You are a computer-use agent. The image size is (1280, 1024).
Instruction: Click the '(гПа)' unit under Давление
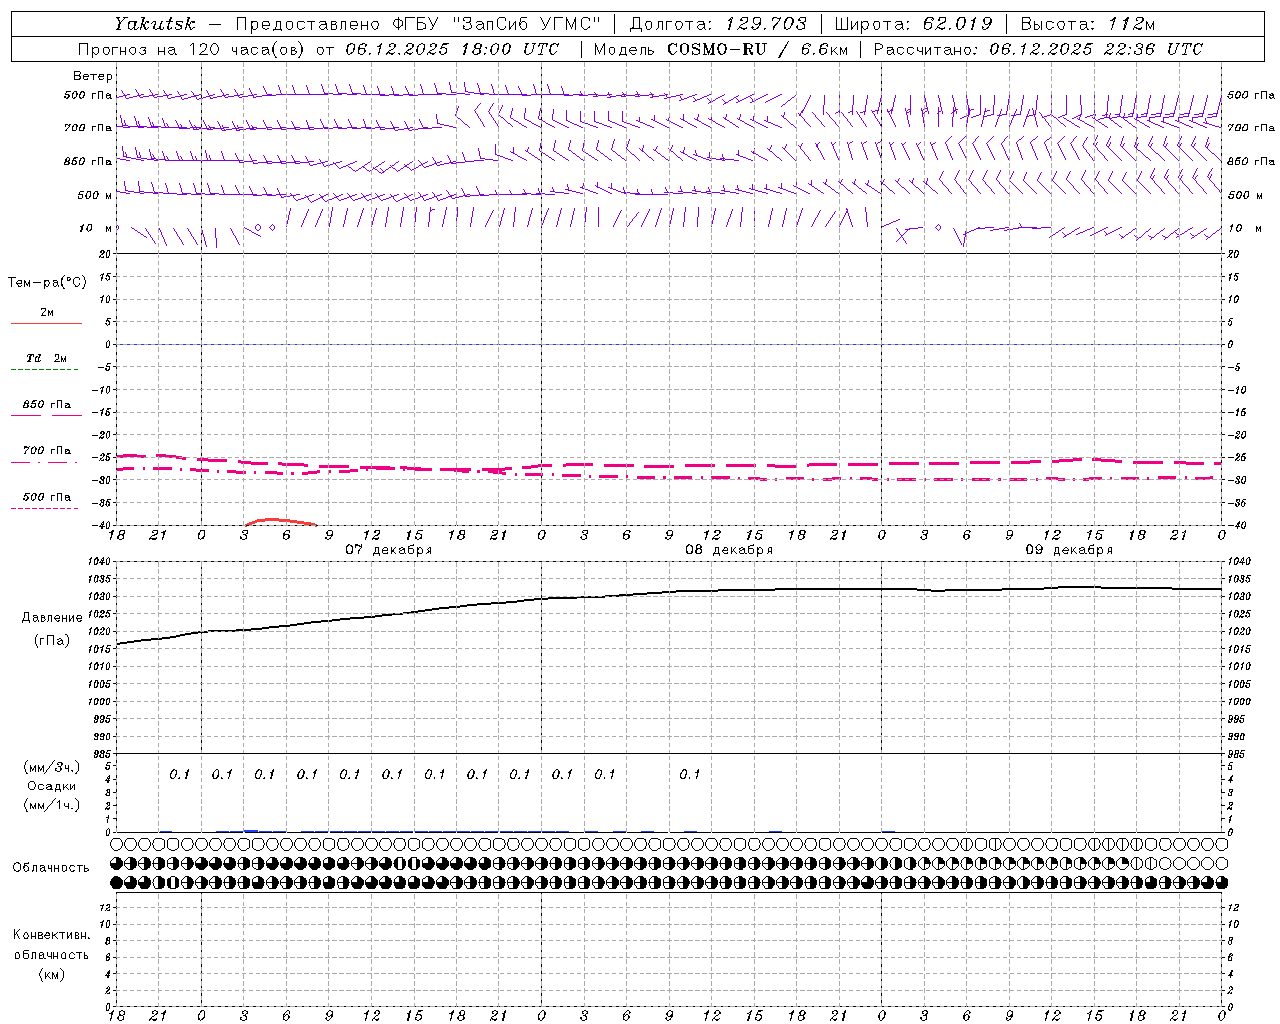[51, 641]
